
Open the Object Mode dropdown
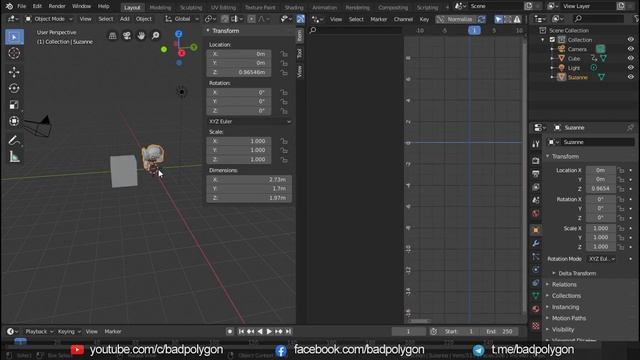49,19
